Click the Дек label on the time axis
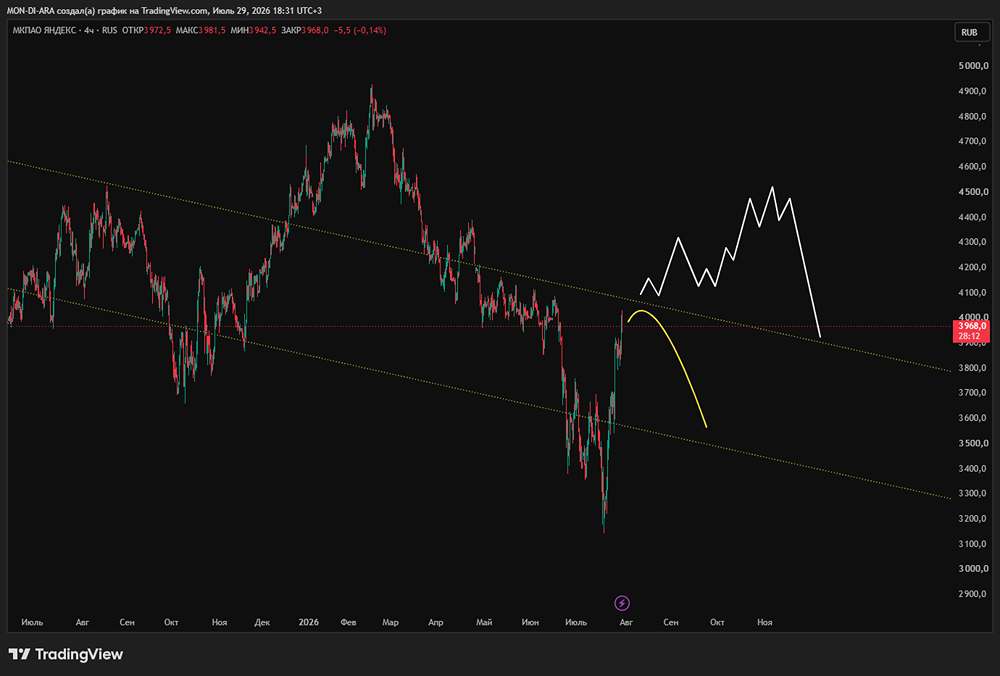Screen dimensions: 1000x676 [x=262, y=622]
